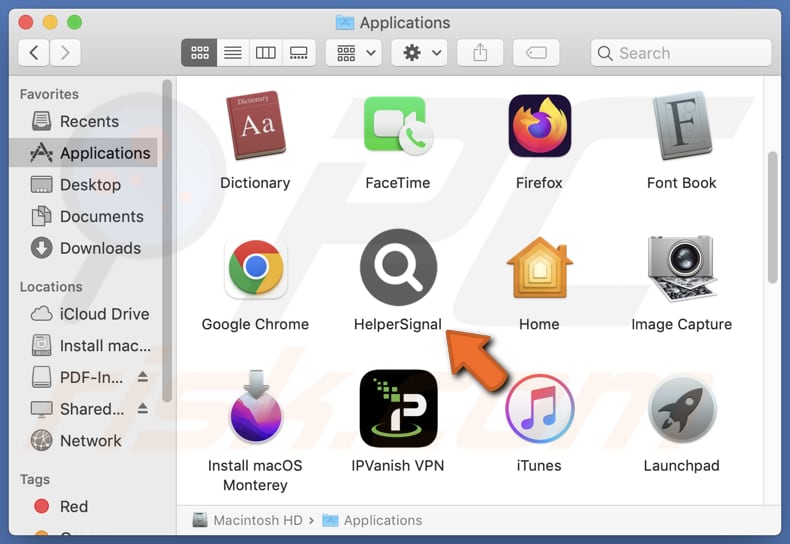Go back with the left chevron button
The height and width of the screenshot is (544, 790).
pos(34,52)
